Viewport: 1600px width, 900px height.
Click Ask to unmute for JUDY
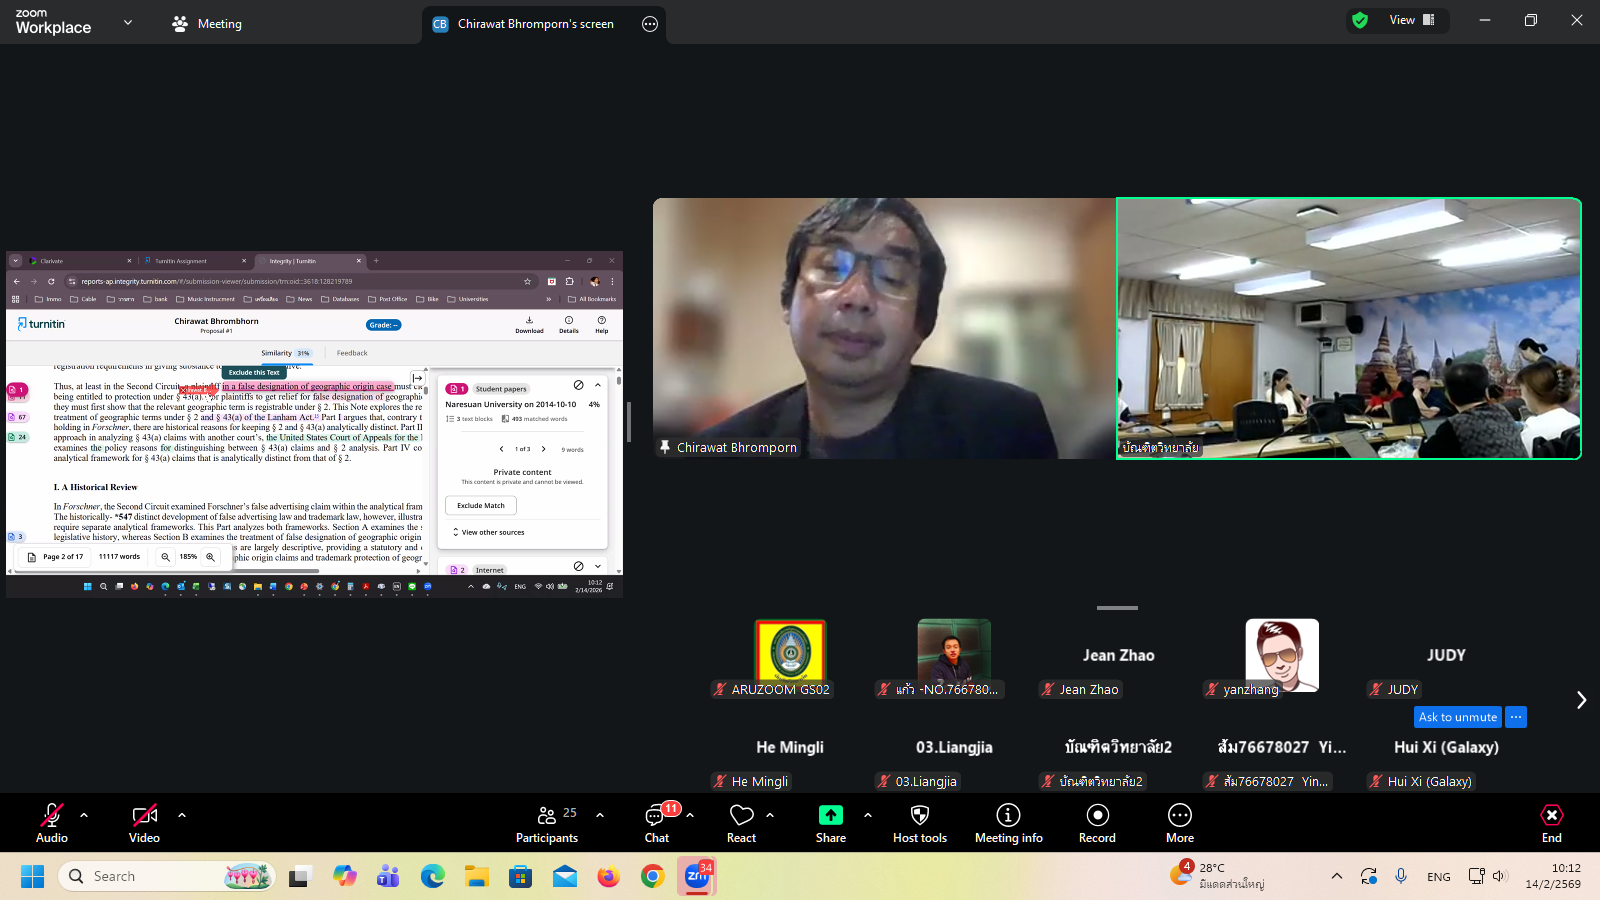click(1457, 717)
